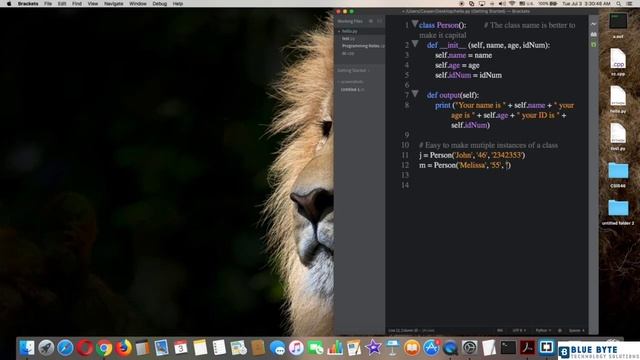Open the Window menu
Viewport: 640px width, 360px height.
(138, 4)
